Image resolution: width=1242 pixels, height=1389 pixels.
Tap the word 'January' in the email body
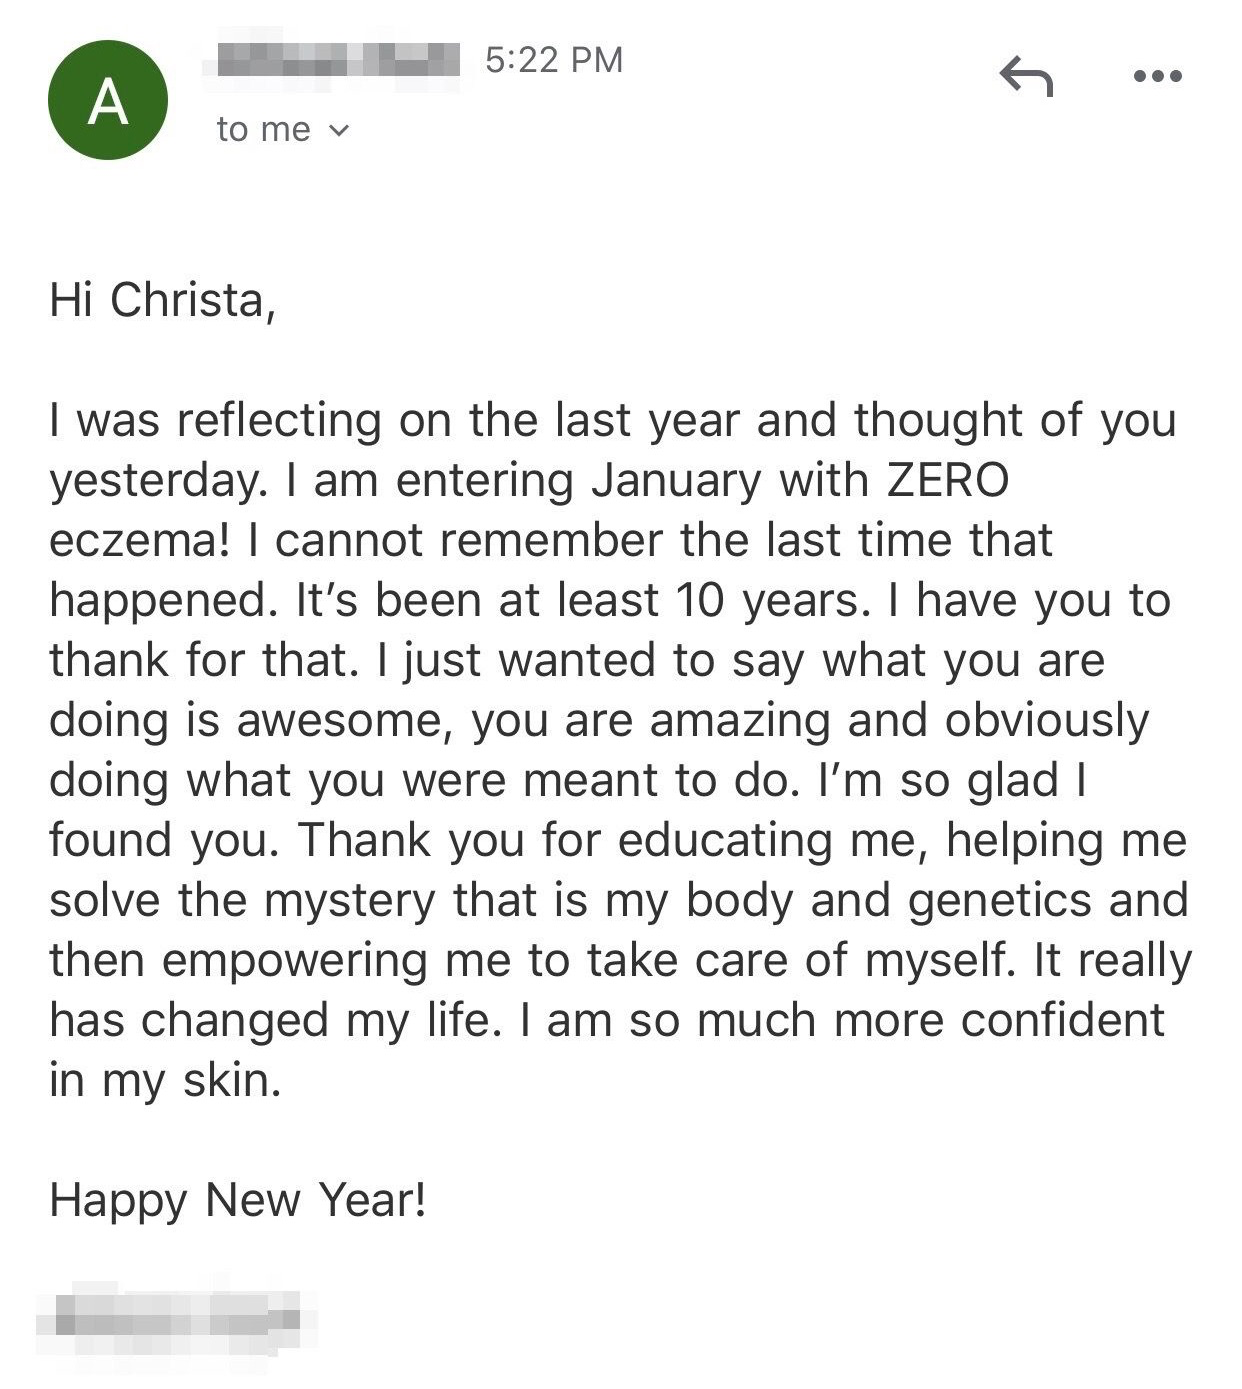coord(676,481)
